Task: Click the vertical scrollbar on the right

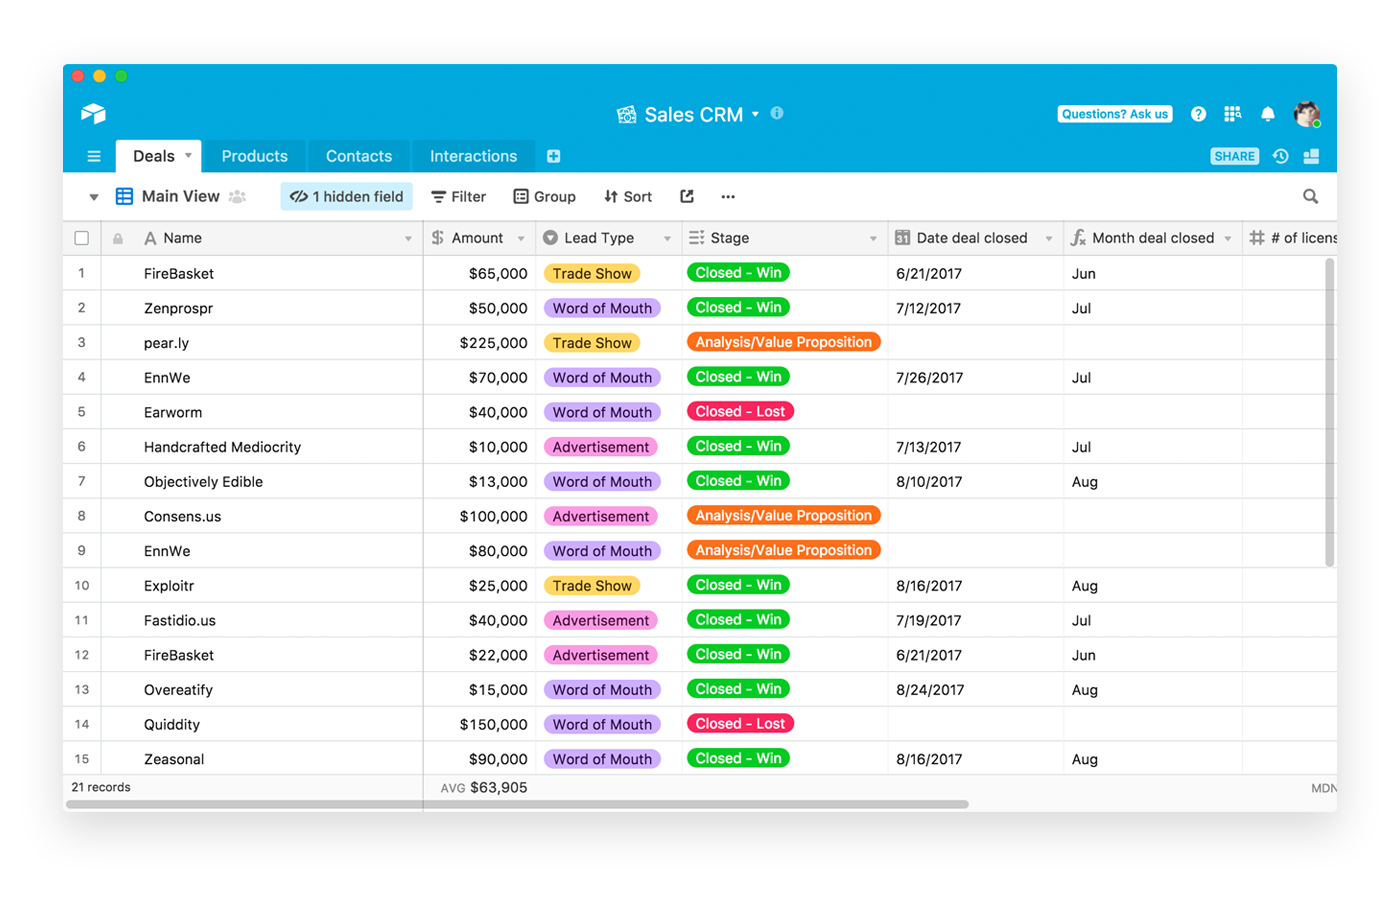Action: tap(1330, 412)
